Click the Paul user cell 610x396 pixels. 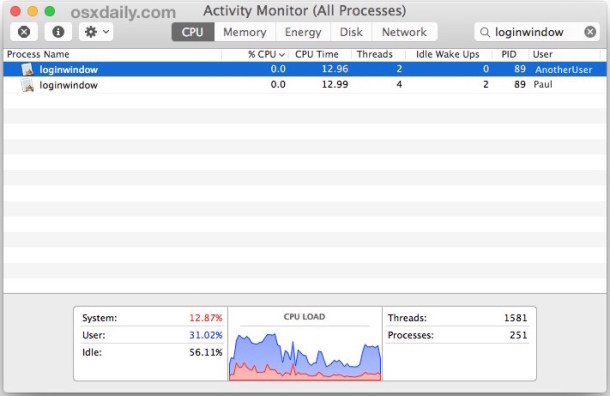click(543, 84)
